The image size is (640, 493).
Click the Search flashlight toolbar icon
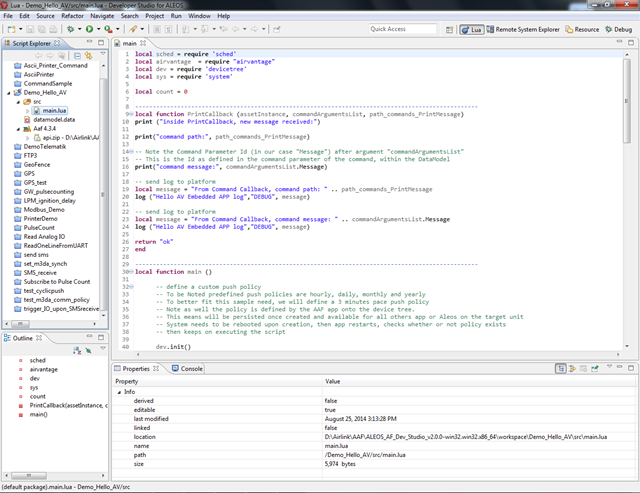pyautogui.click(x=133, y=29)
